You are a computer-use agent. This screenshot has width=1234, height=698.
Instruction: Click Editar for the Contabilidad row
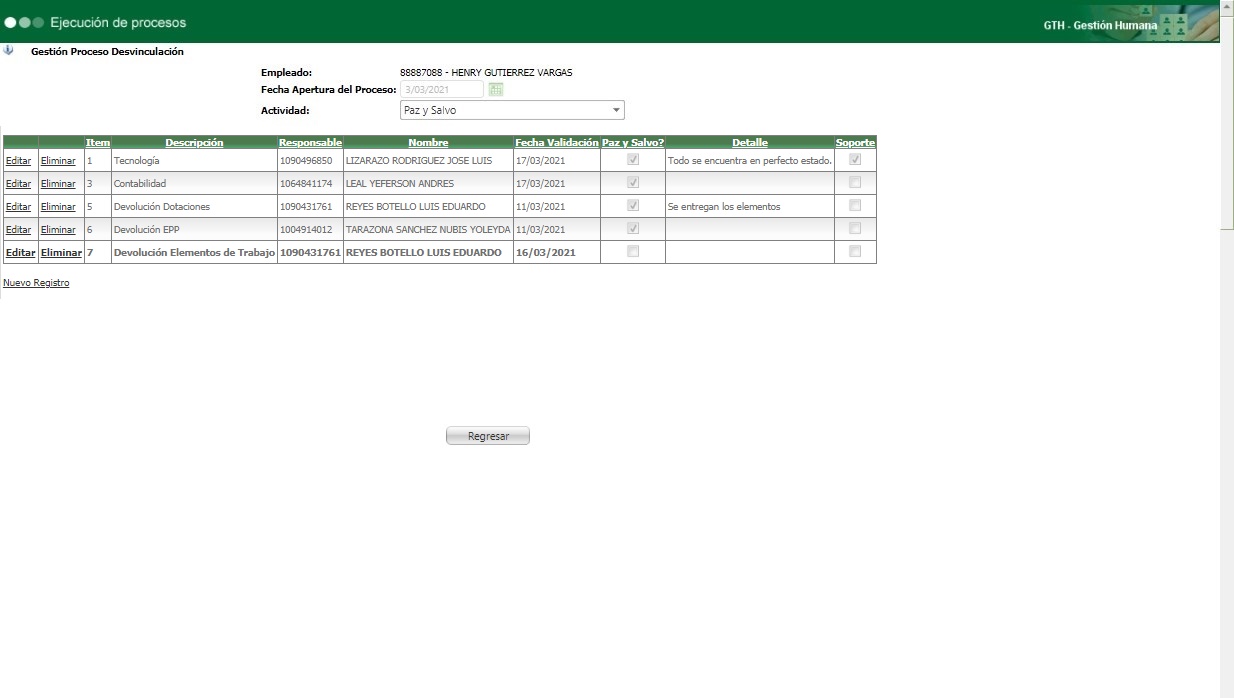click(x=18, y=184)
